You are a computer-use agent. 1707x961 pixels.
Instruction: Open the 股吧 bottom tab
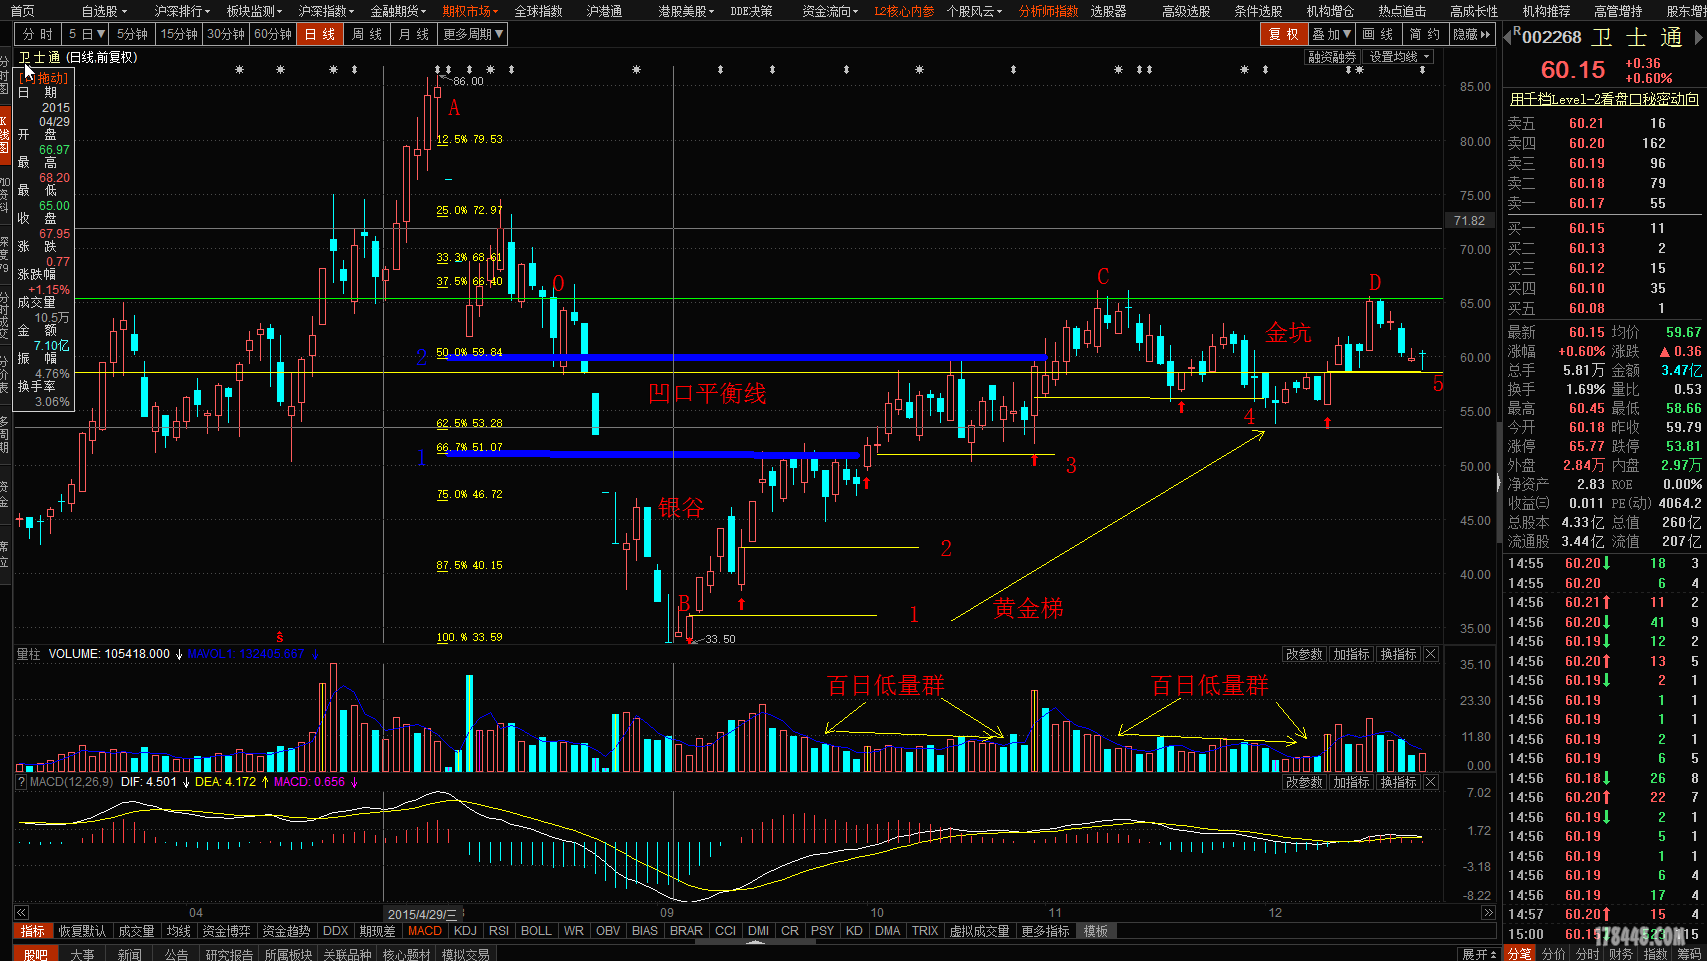click(x=35, y=954)
